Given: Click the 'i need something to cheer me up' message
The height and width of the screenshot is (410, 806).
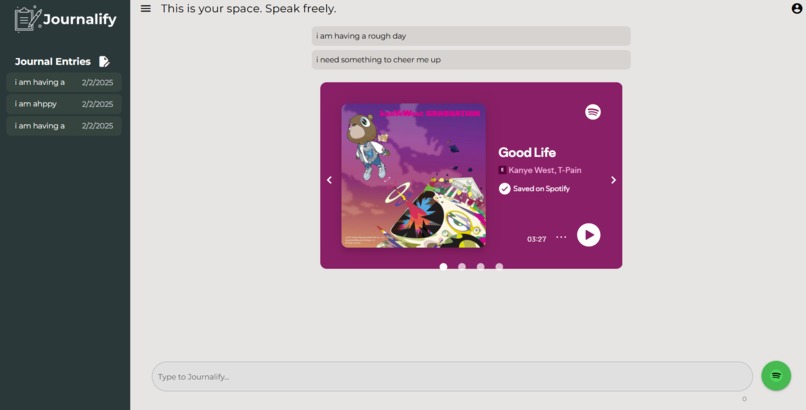Looking at the screenshot, I should coord(471,60).
